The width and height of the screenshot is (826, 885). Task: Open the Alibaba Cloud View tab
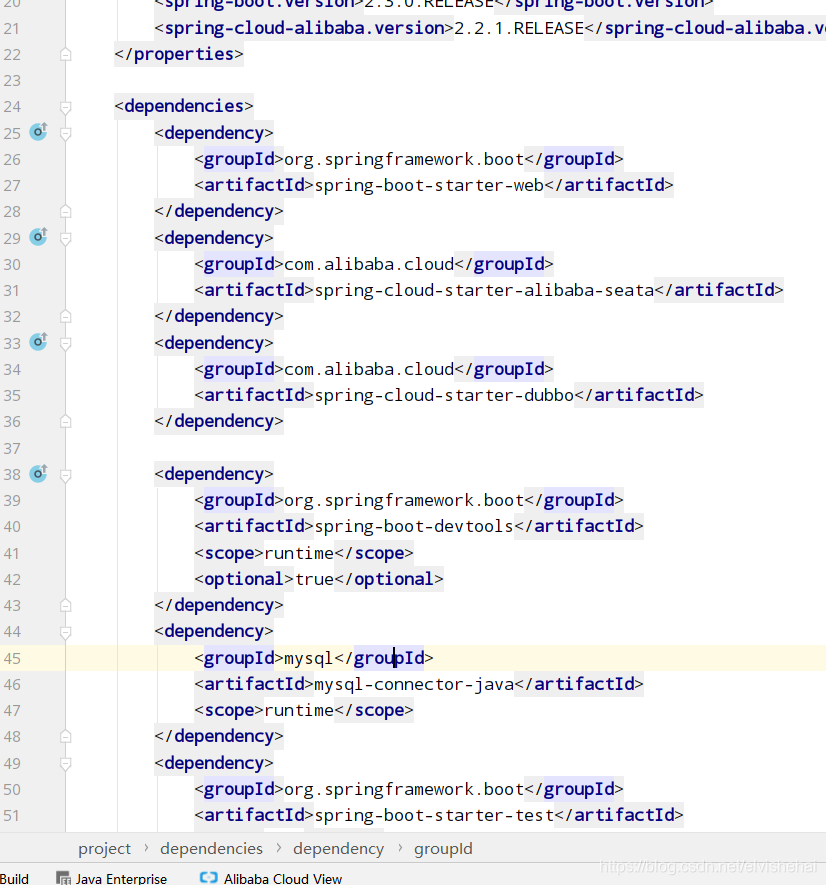pos(271,878)
